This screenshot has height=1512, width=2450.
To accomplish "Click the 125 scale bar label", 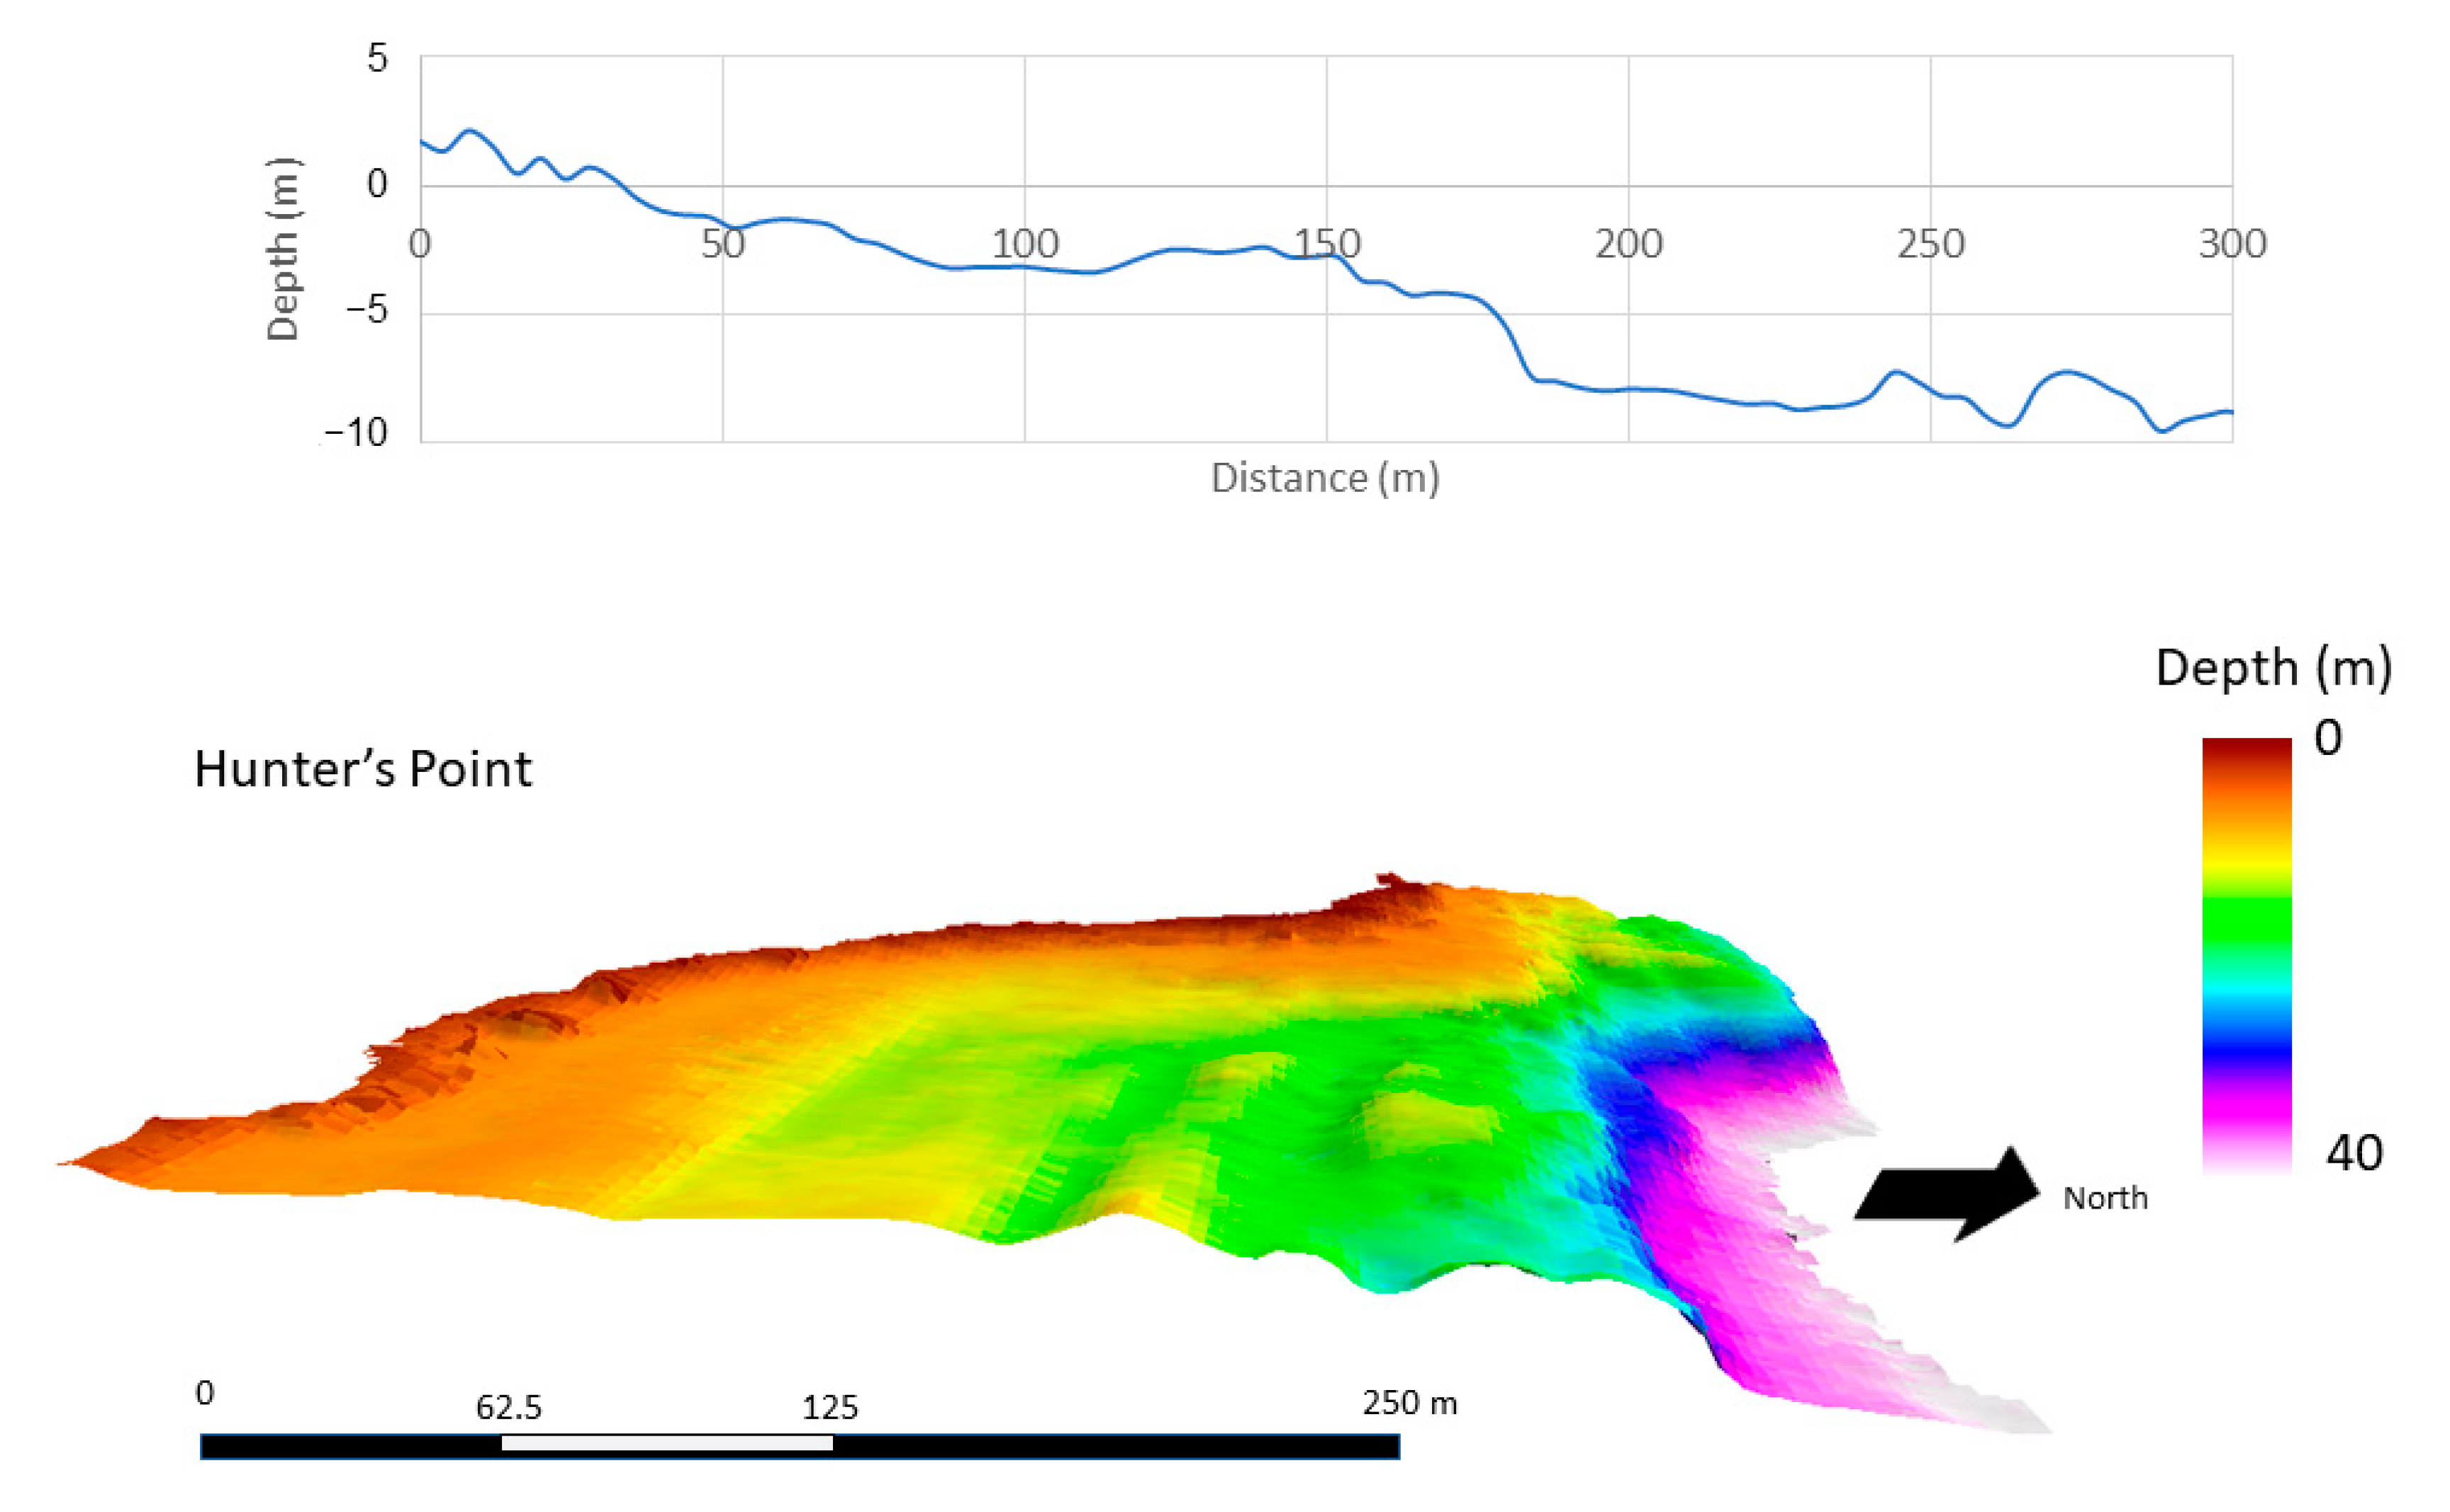I will point(829,1408).
